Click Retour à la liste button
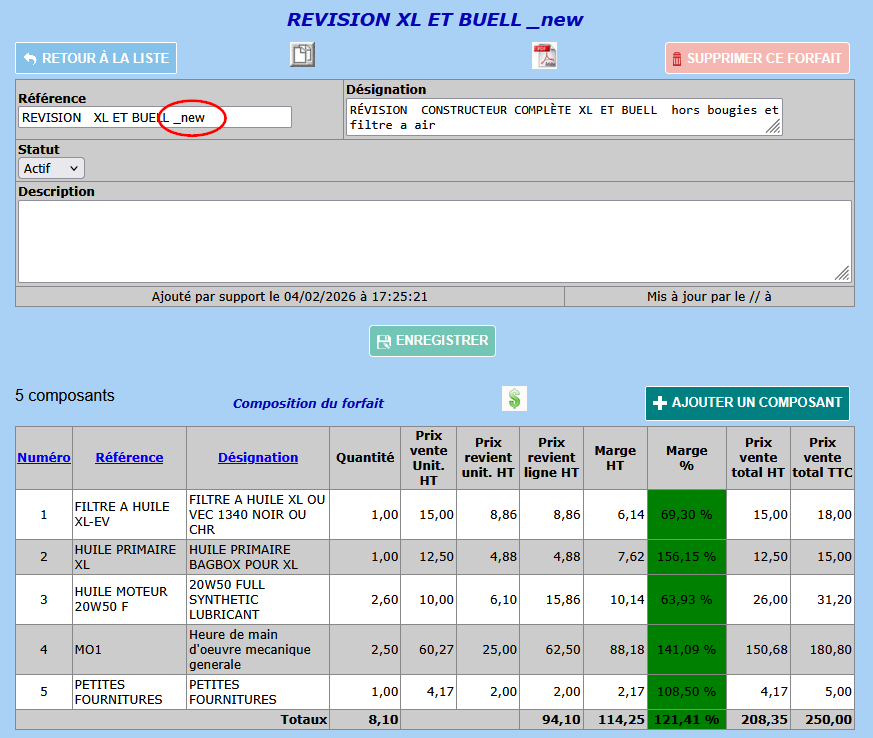The height and width of the screenshot is (738, 873). (96, 58)
